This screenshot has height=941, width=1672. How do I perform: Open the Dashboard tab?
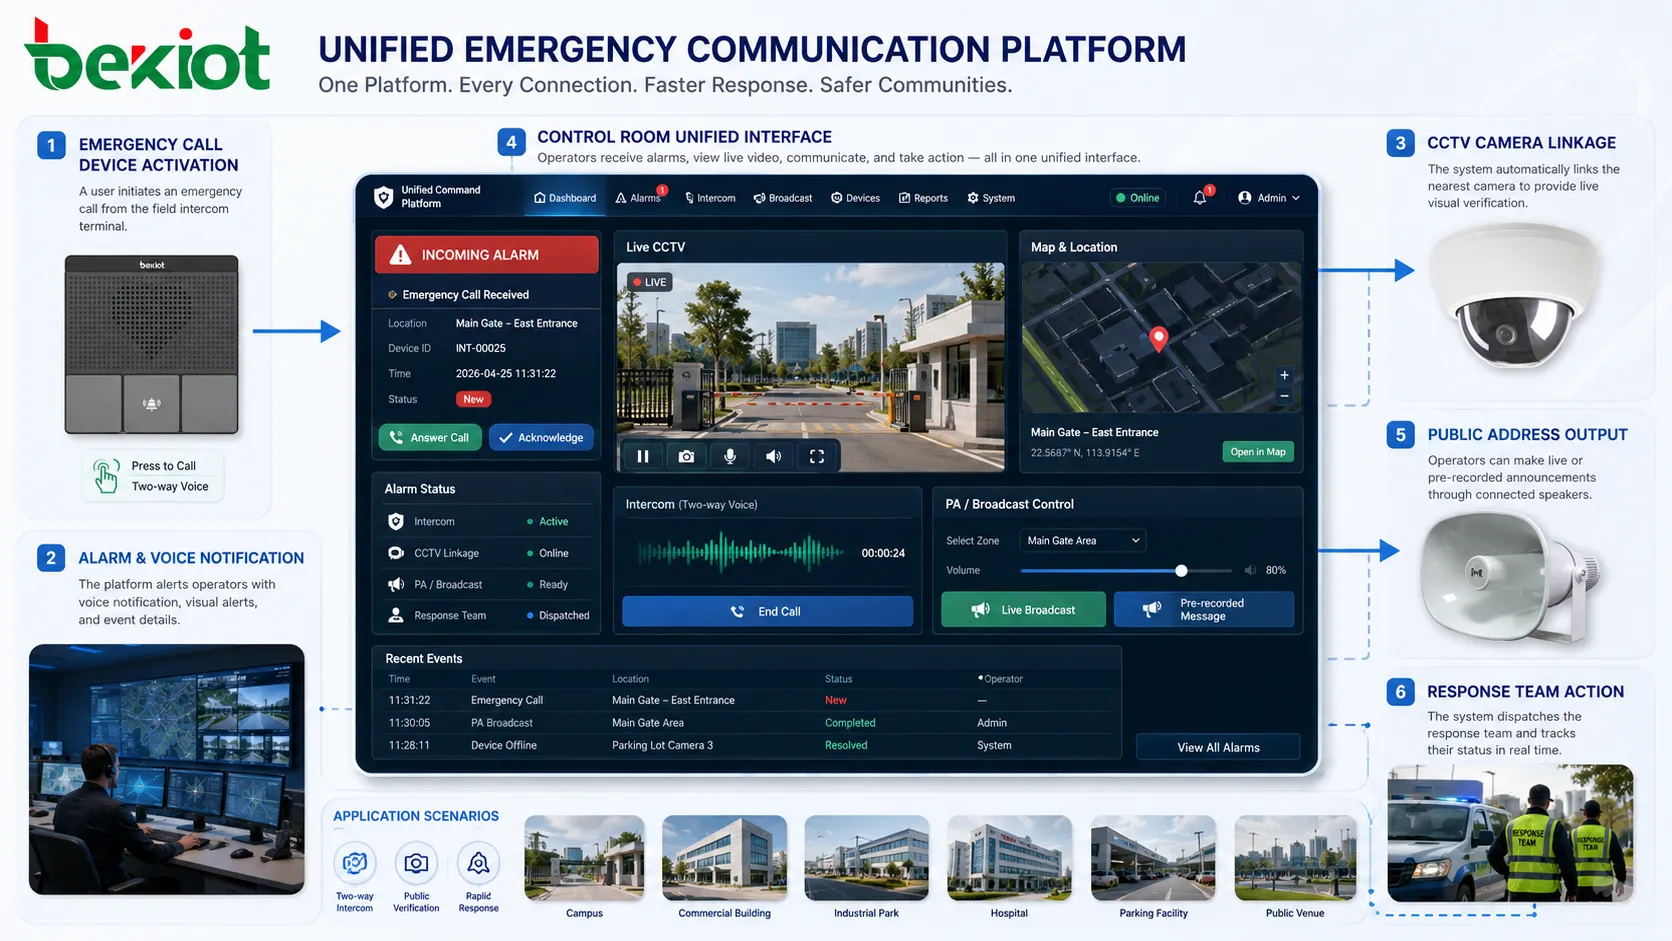pos(565,198)
